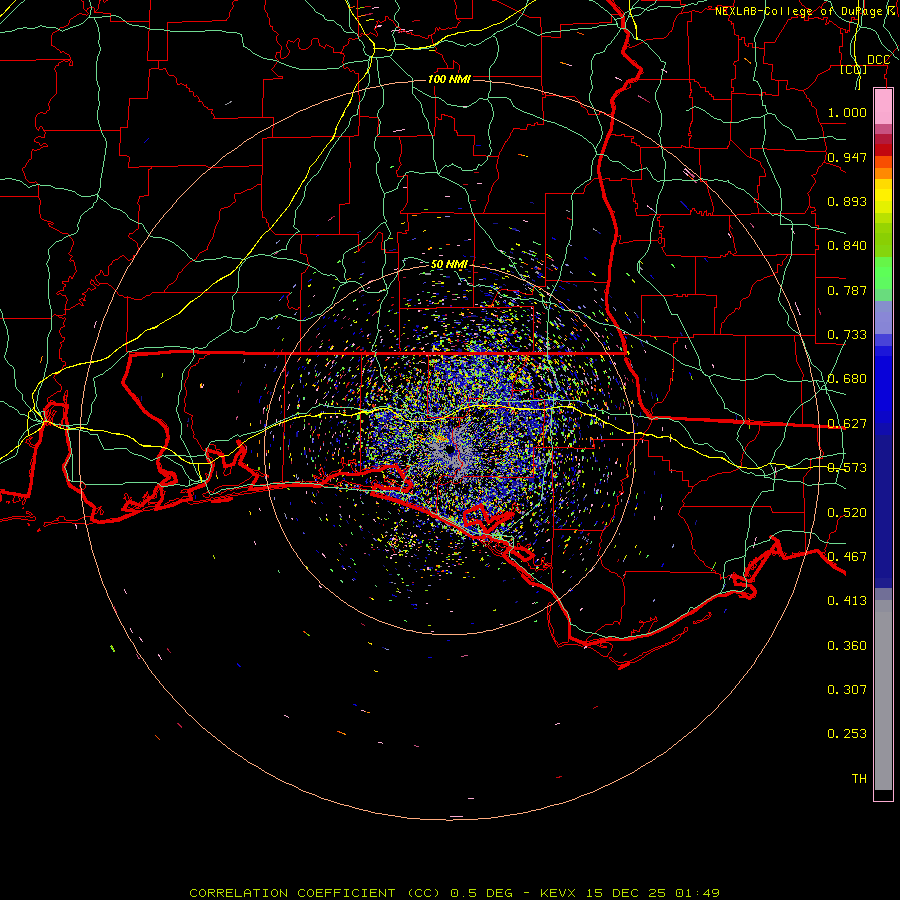Click the 0.893 legend value

pyautogui.click(x=847, y=201)
